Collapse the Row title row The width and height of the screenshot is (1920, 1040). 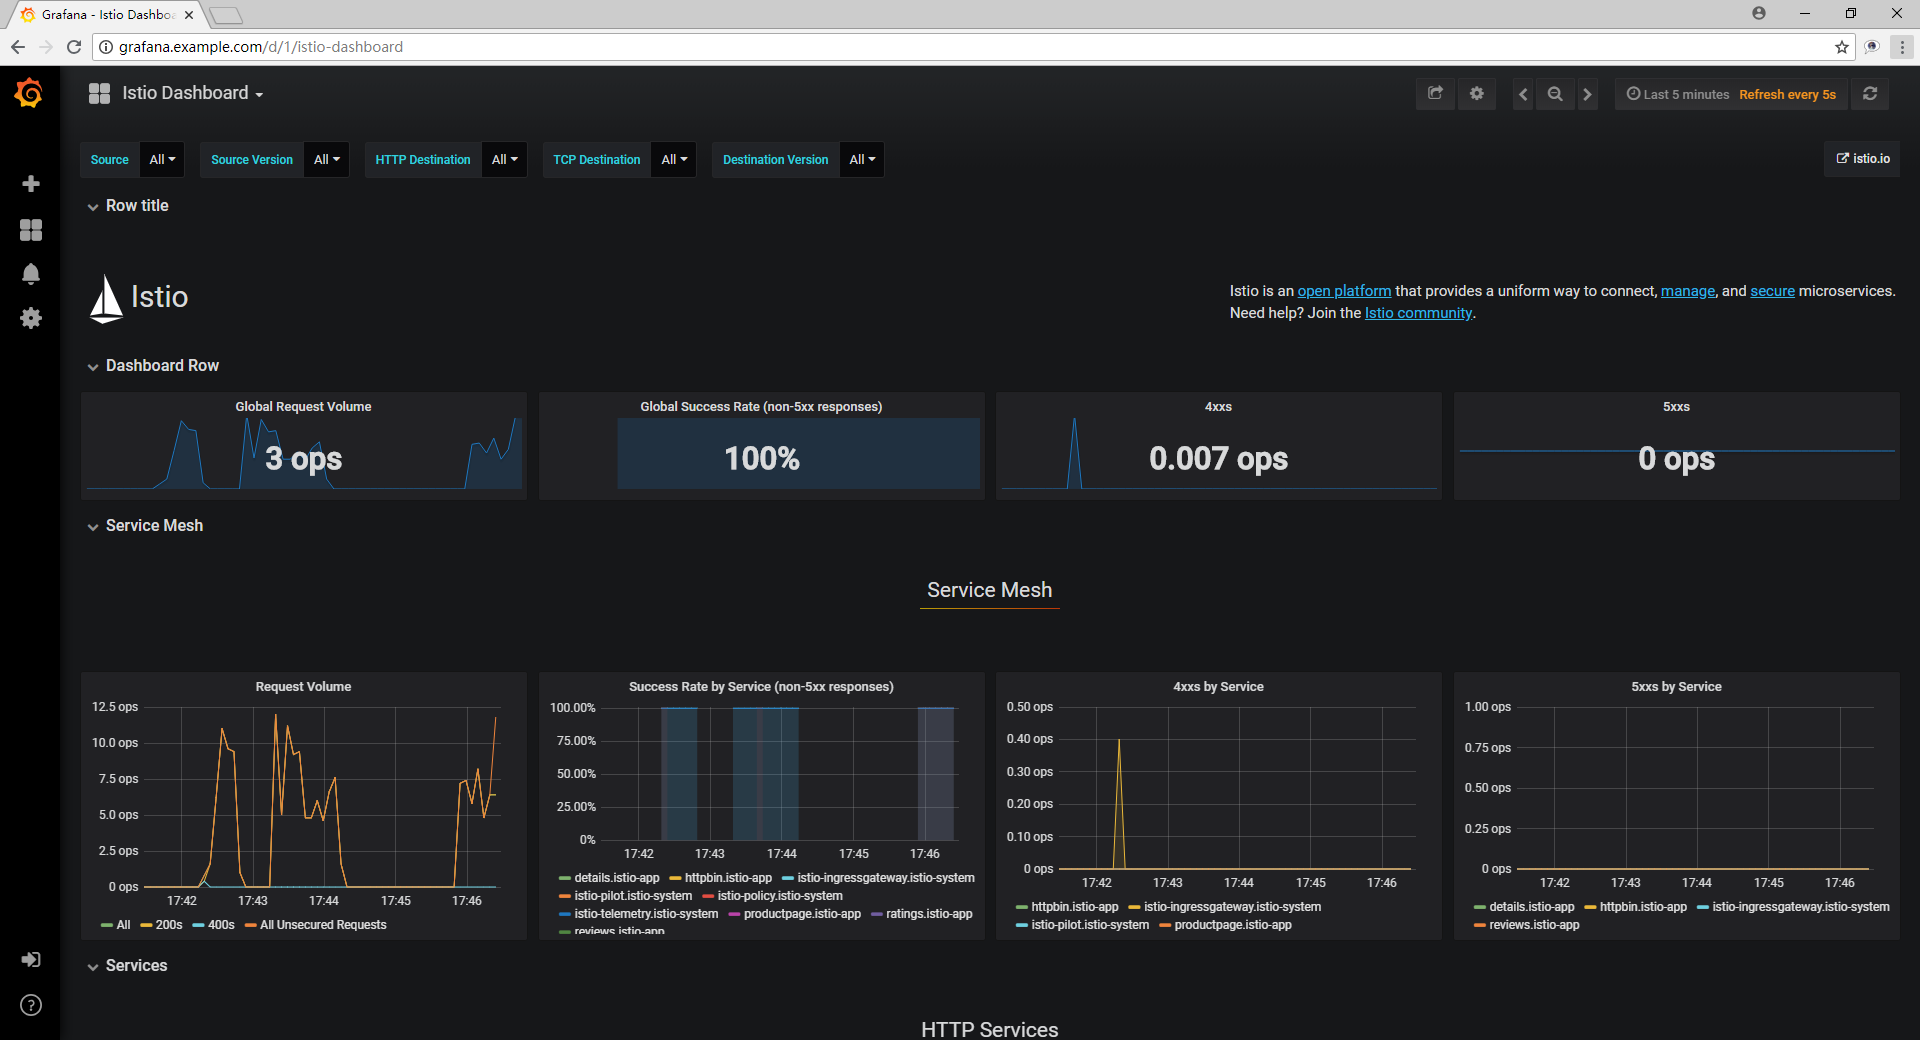pyautogui.click(x=128, y=206)
